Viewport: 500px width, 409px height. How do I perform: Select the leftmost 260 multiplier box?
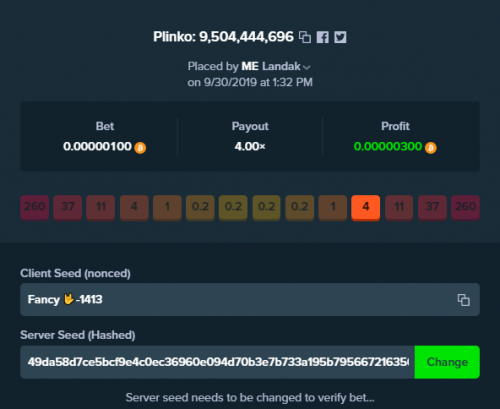tap(35, 207)
